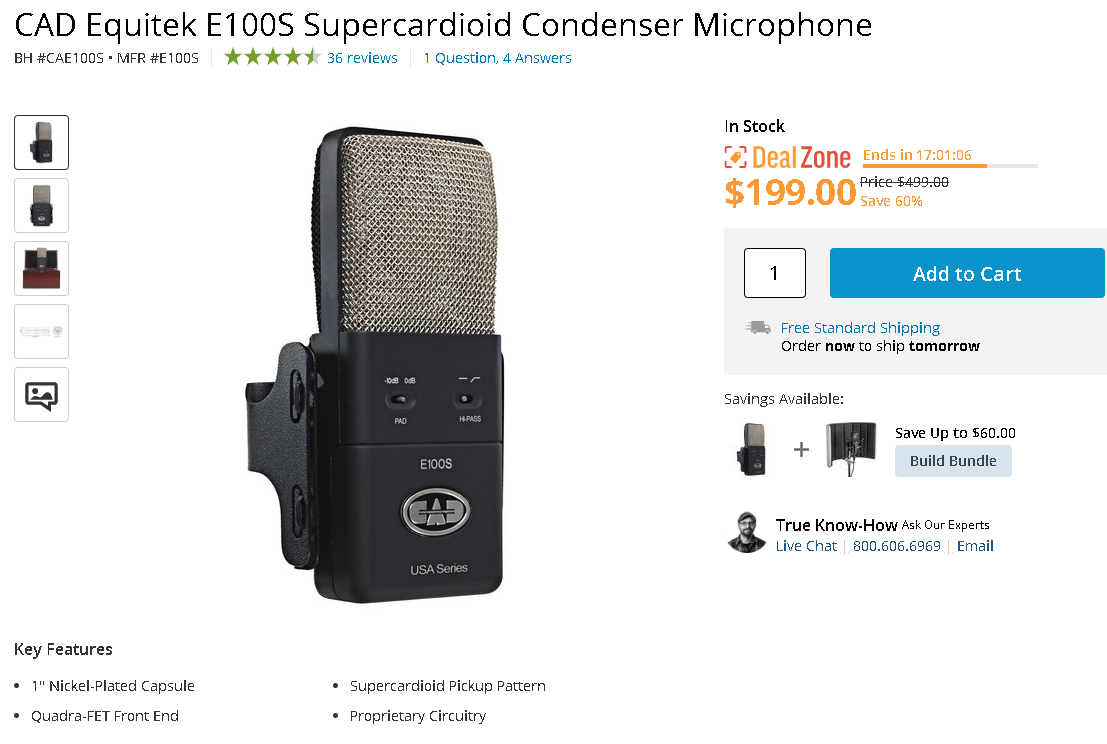Click the Deal Zone tag icon
Screen dimensions: 1107x744
click(736, 157)
